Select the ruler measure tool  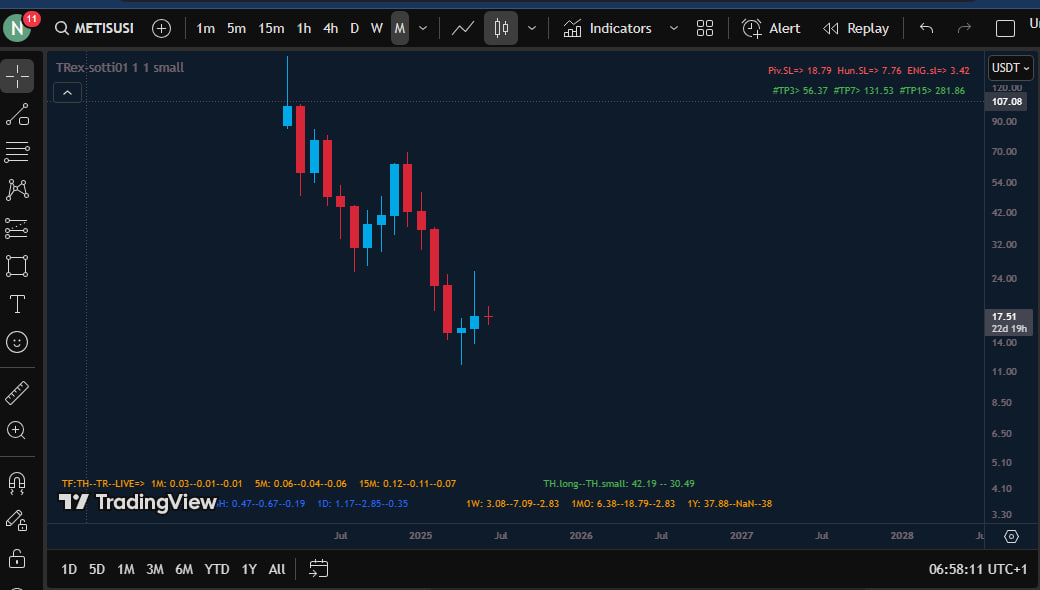coord(17,393)
